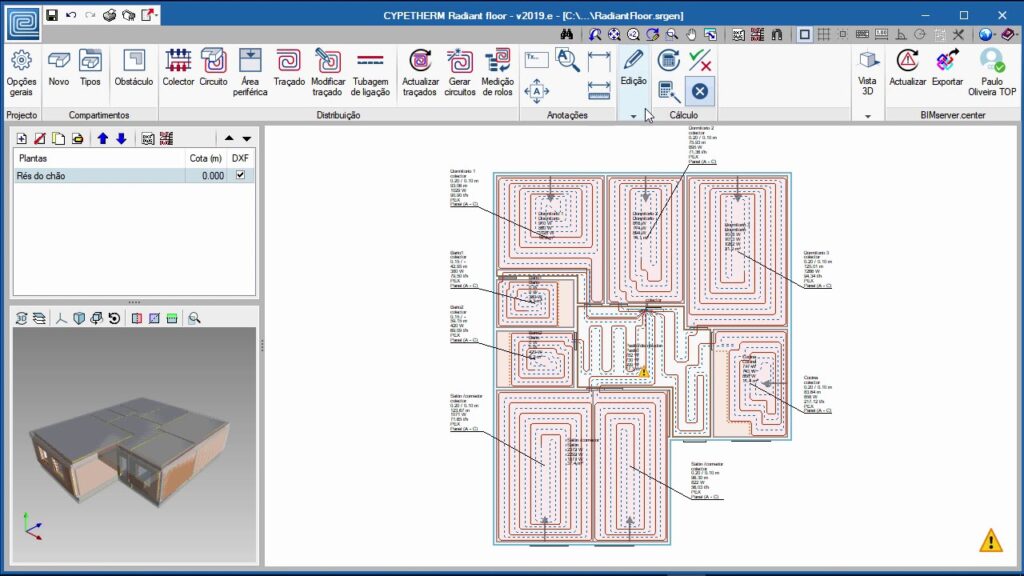Open quick access export dropdown arrow
This screenshot has width=1024, height=576.
(154, 16)
